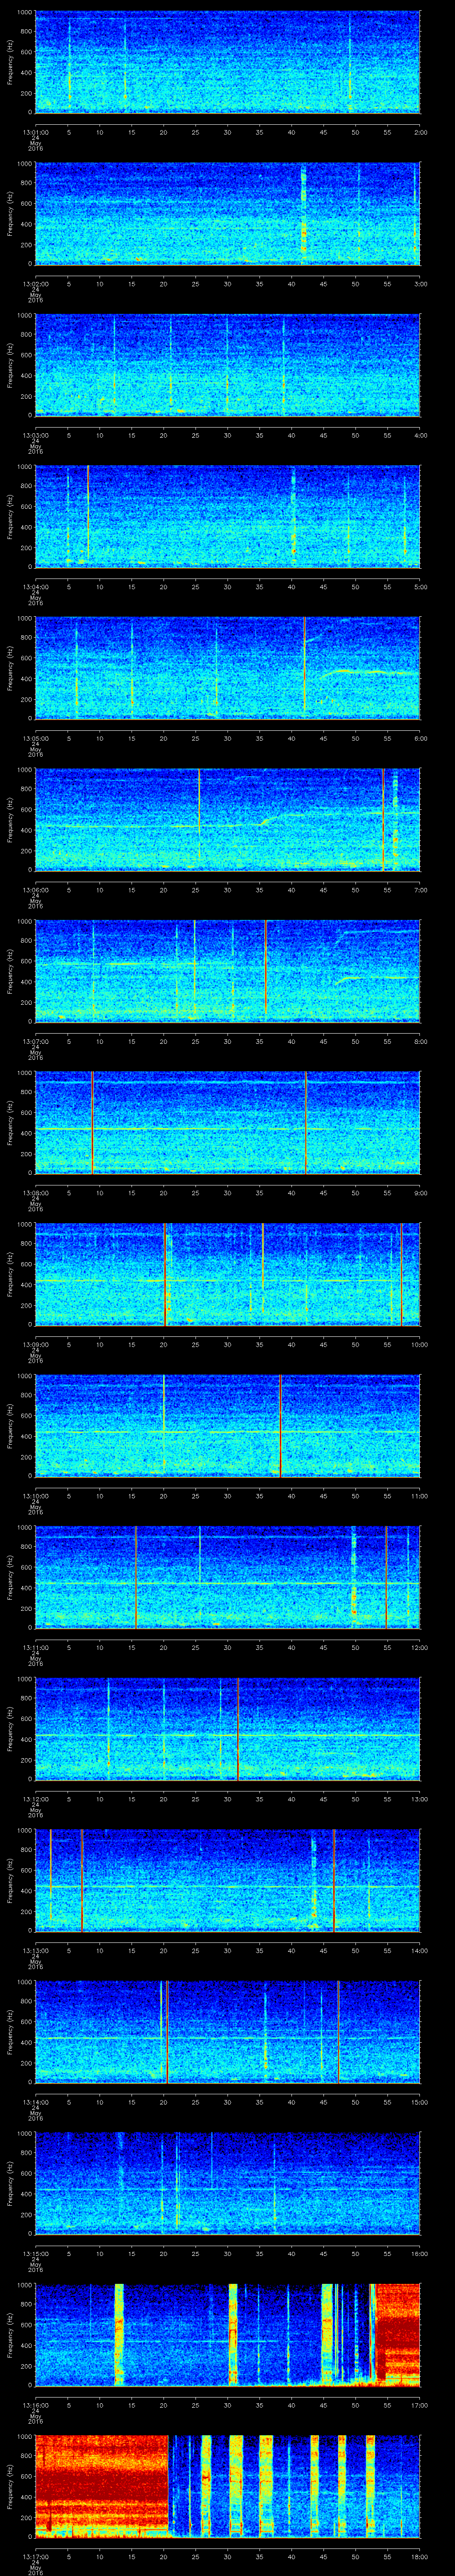Viewport: 455px width, 2576px height.
Task: View the spectrogram panel starting at 13:06:00
Action: [227, 820]
